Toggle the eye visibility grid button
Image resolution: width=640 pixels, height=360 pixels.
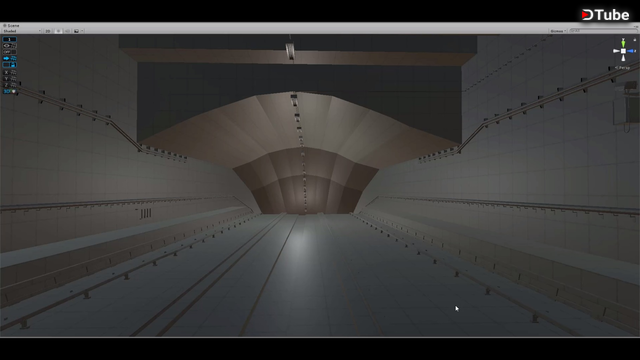click(x=9, y=46)
